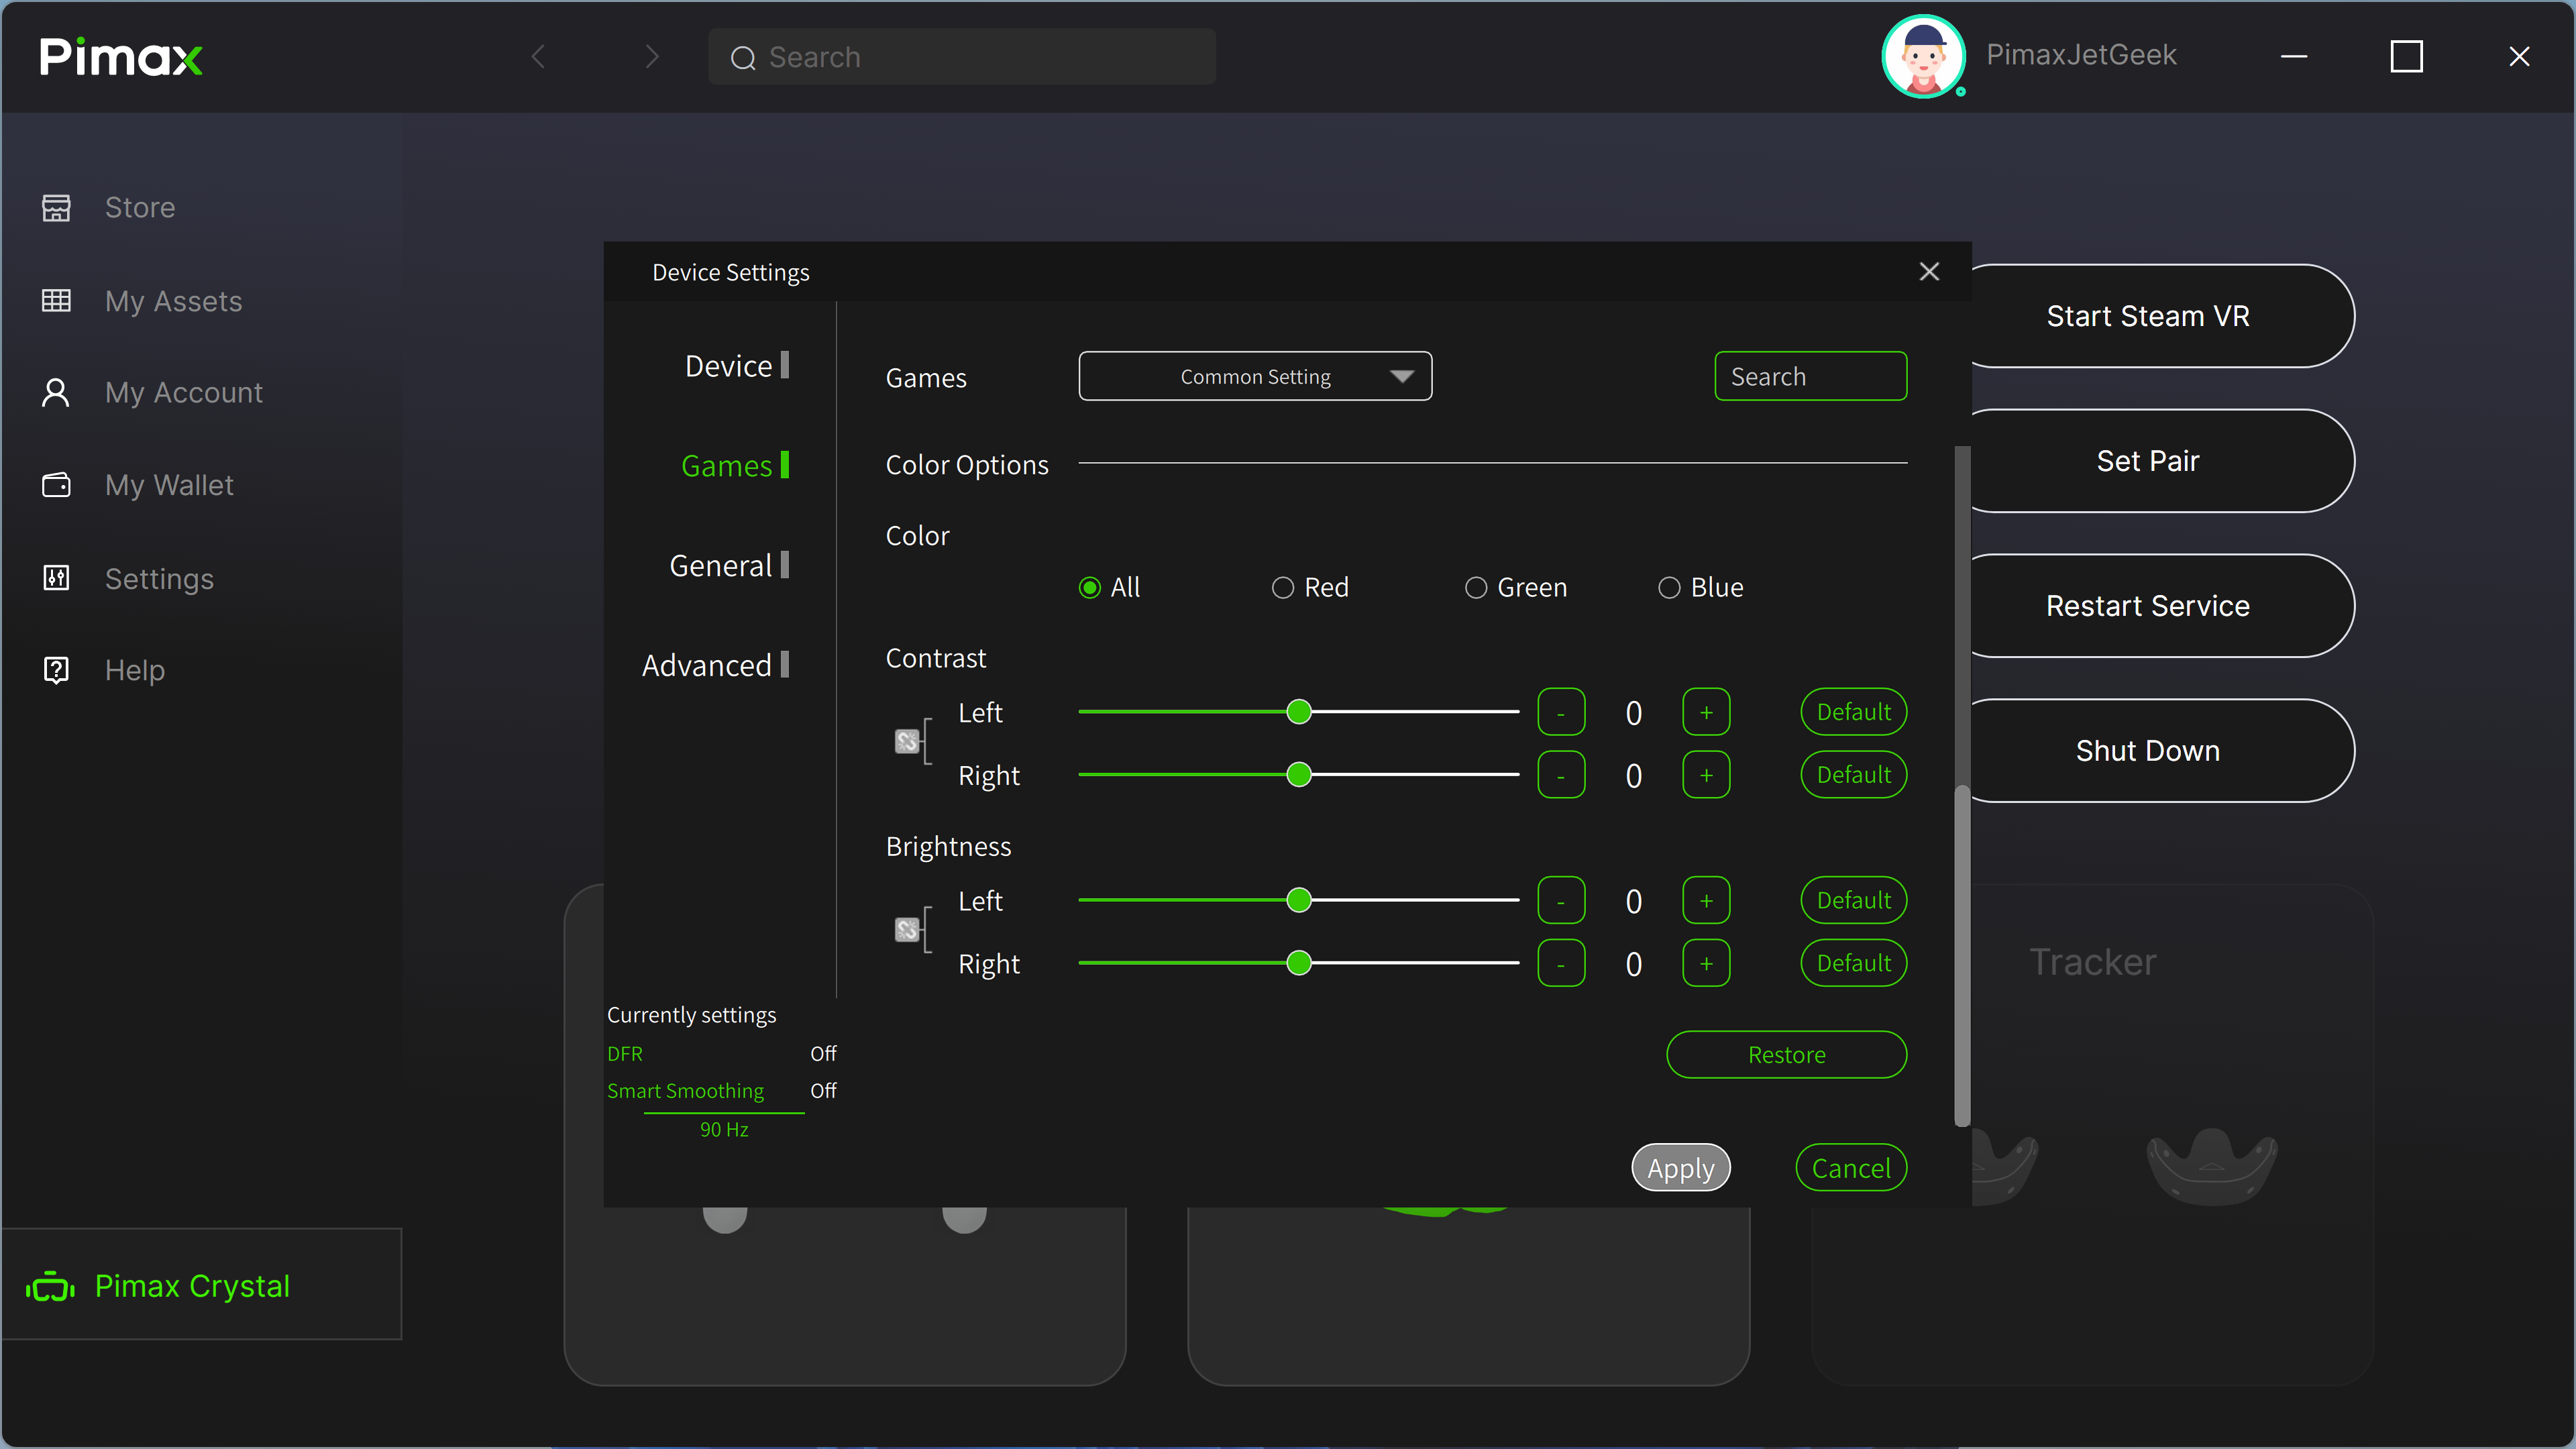Click the Smart Smoothing current setting label
Screen dimensions: 2576x1449
tap(686, 1091)
